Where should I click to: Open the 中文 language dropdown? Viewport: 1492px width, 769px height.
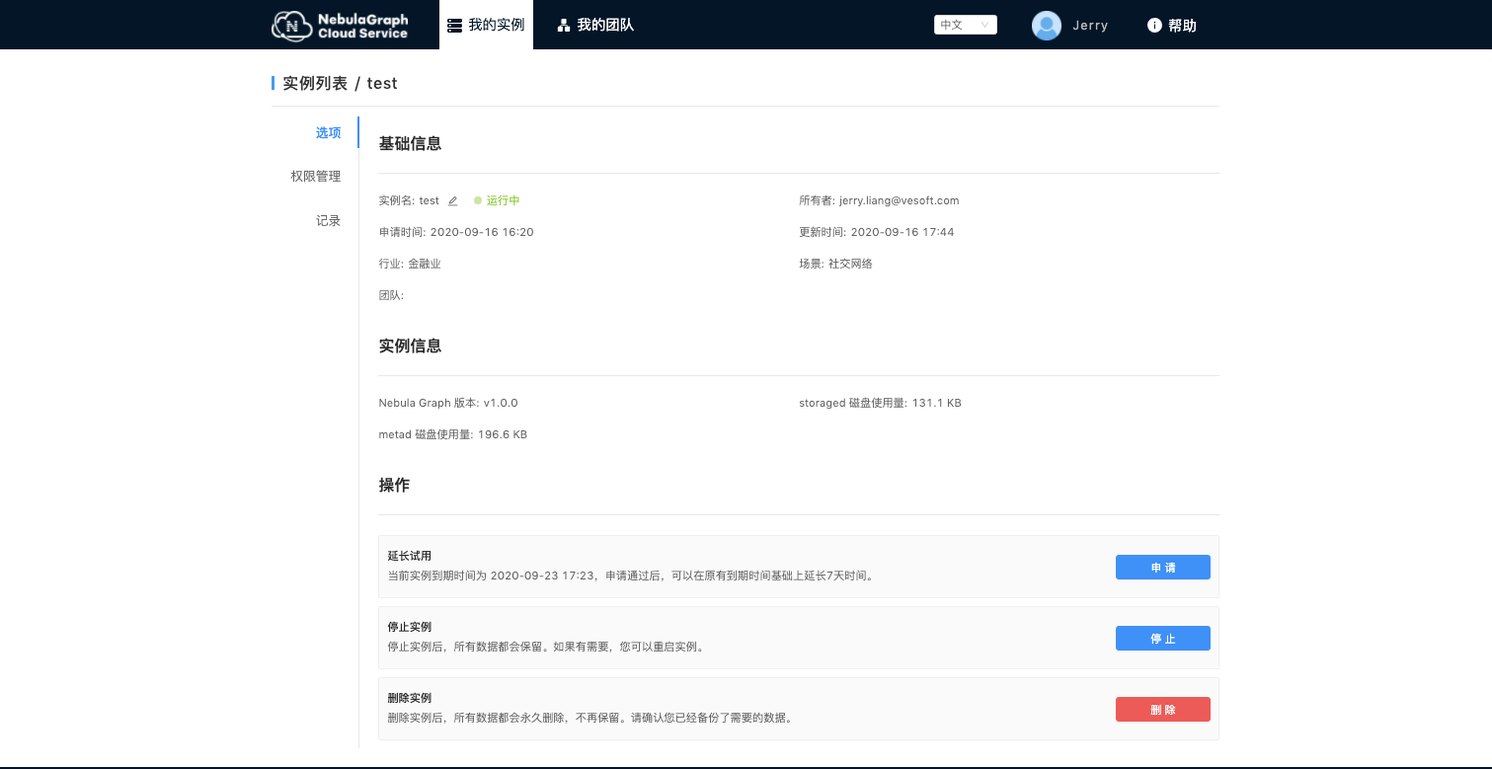(965, 25)
